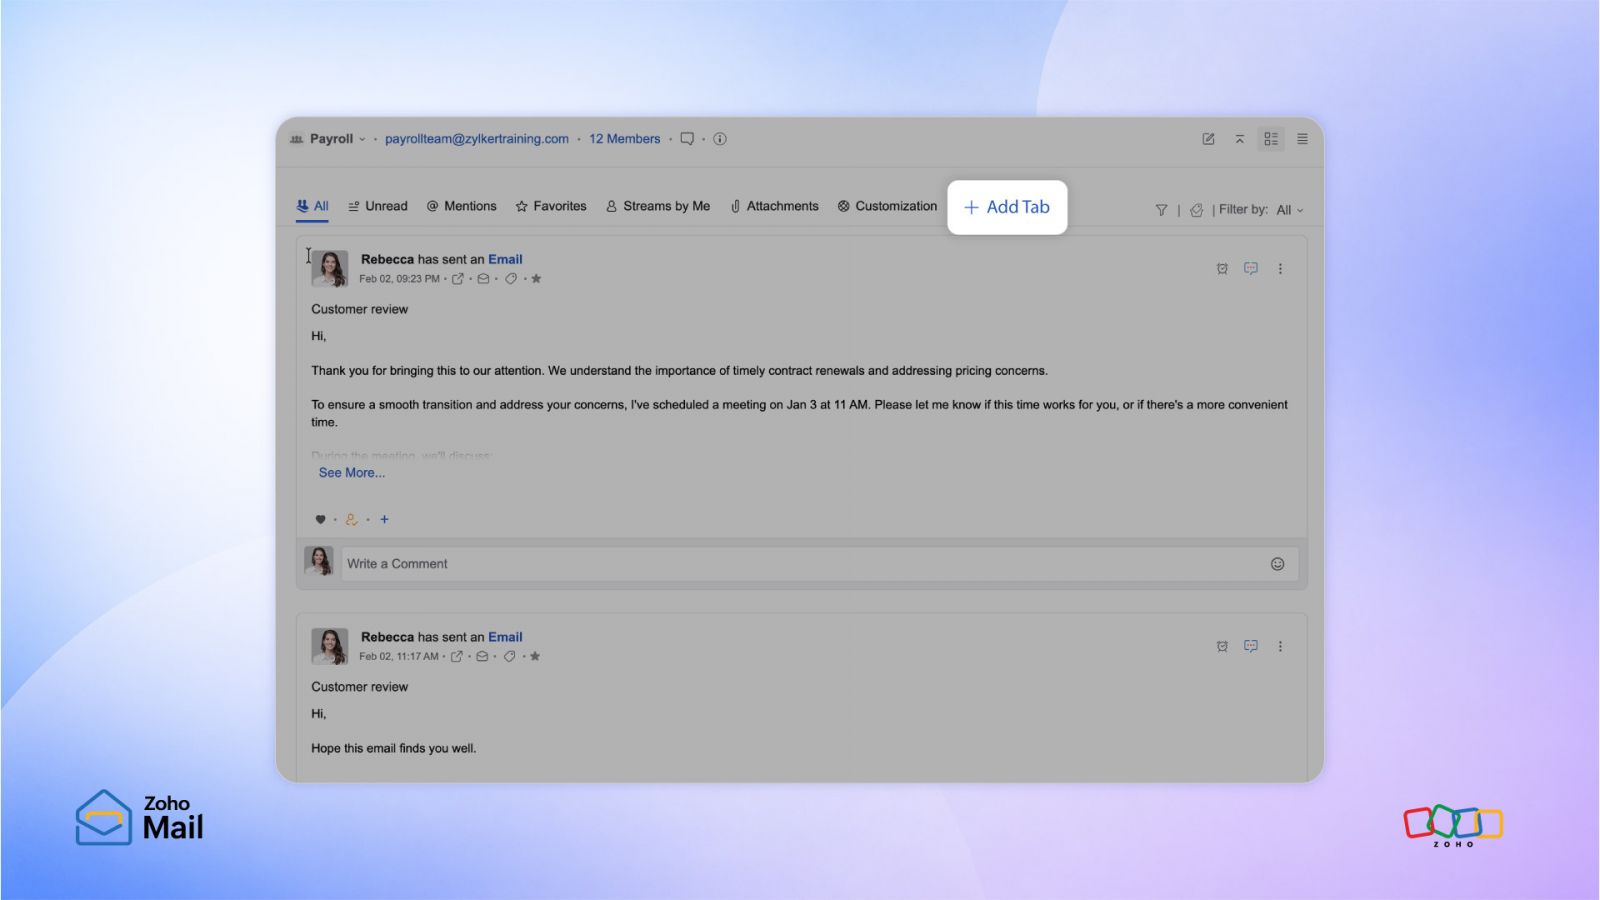Switch to the detailed list view icon

[1271, 139]
